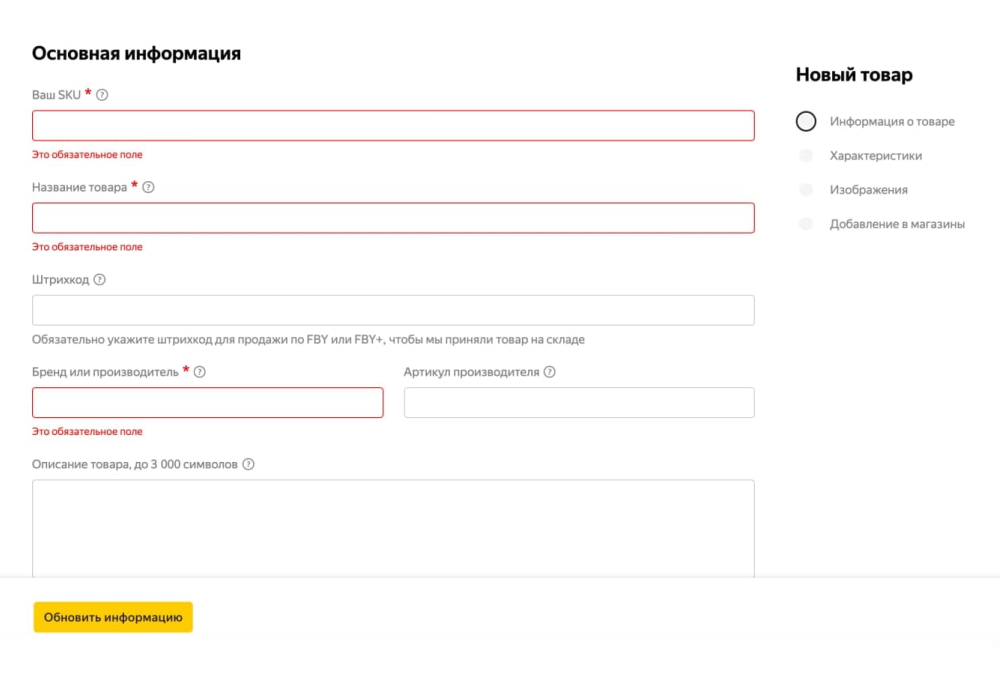Click the FBY штрихкод hint text
The image size is (1000, 682).
(x=308, y=340)
